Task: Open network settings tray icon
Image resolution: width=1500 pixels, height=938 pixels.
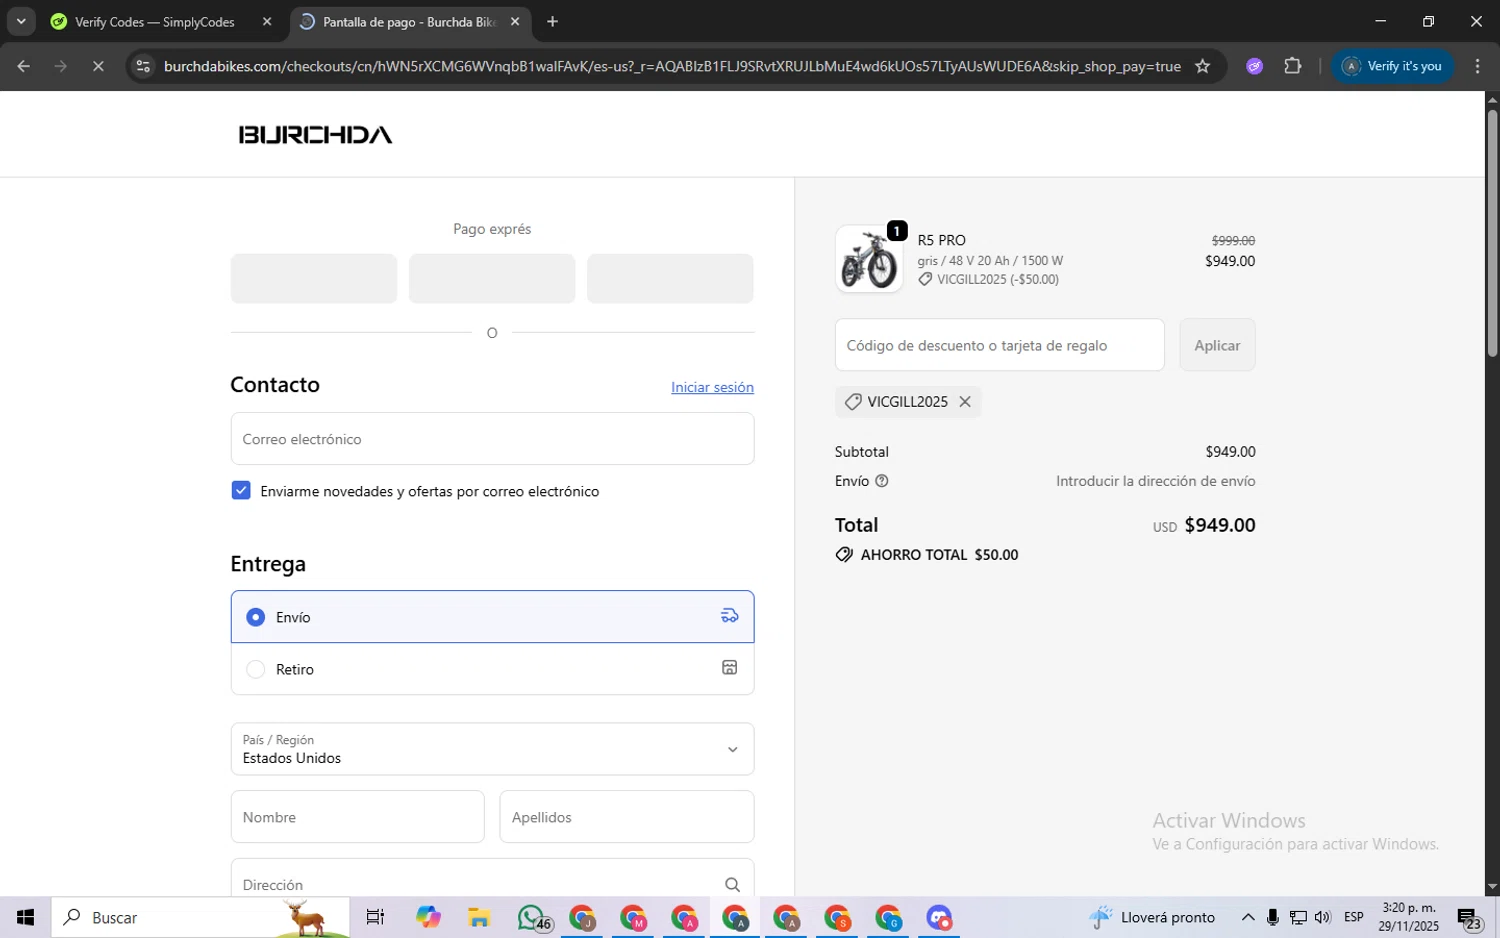Action: pos(1298,917)
